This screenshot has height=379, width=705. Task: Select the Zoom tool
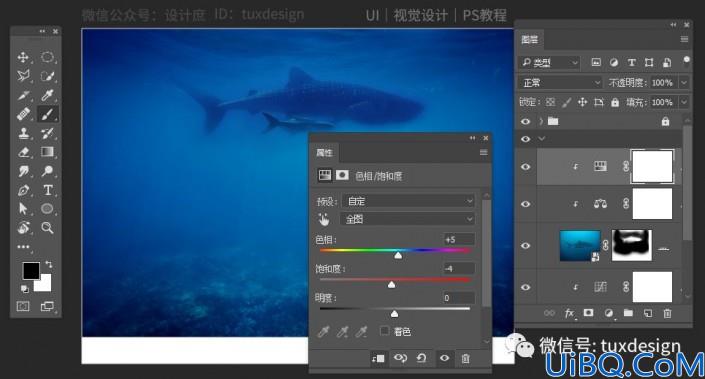point(47,227)
